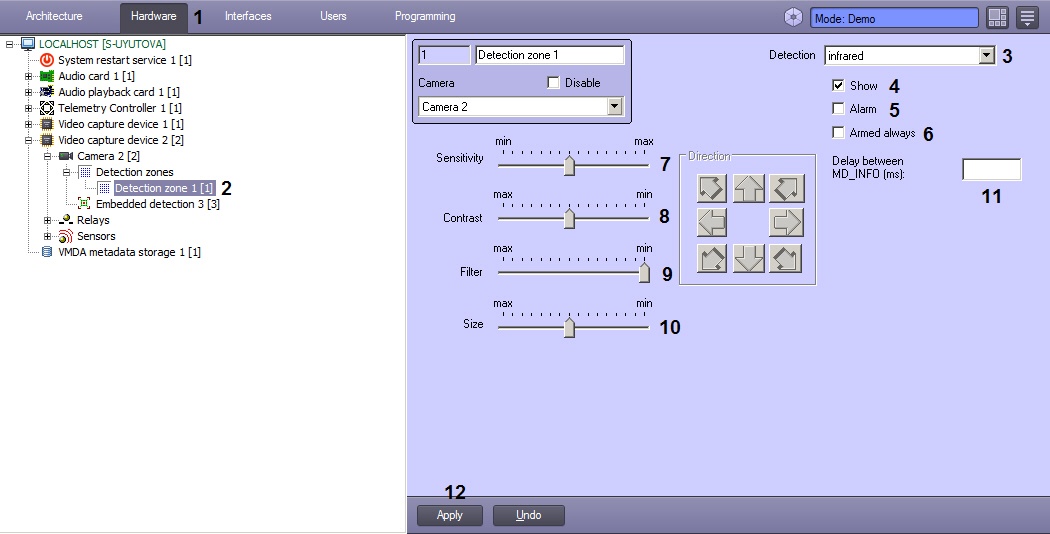The image size is (1050, 534).
Task: Select VMDA metadata storage 1 [1] item
Action: click(129, 252)
